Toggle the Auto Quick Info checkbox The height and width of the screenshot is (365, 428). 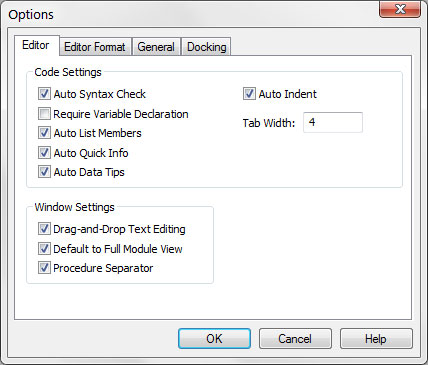pyautogui.click(x=44, y=153)
